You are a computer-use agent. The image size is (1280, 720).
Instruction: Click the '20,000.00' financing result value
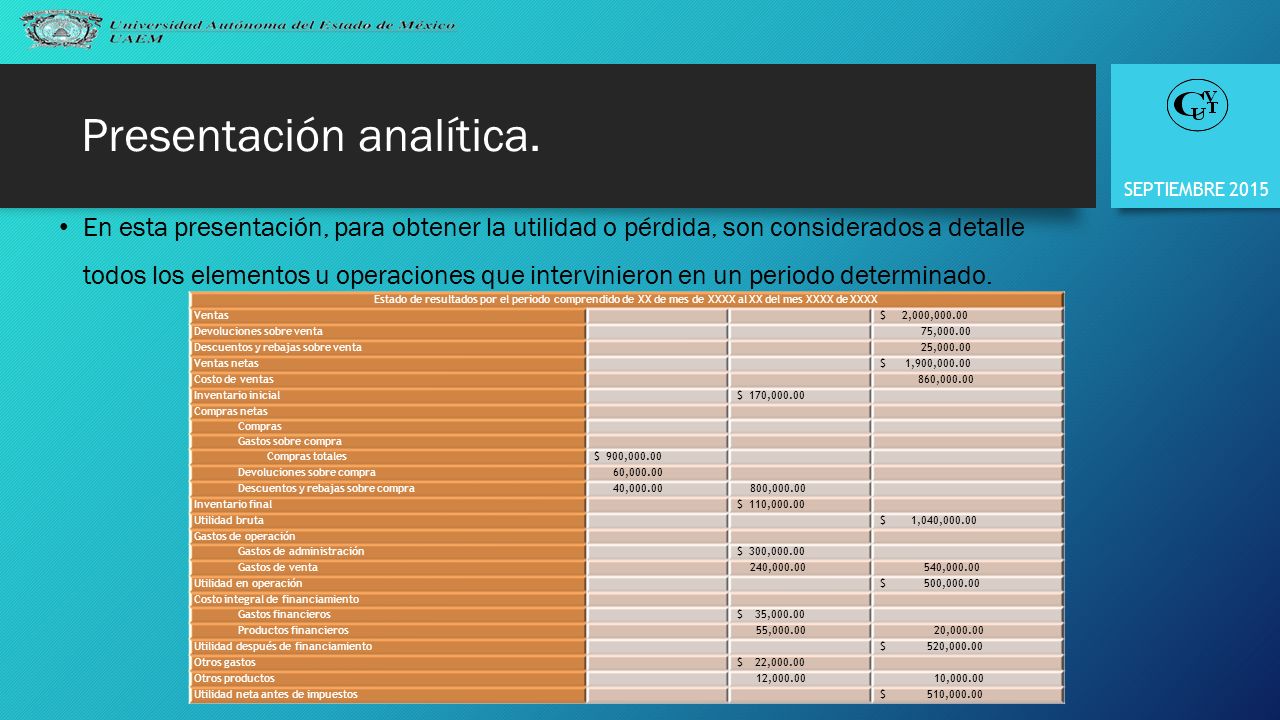click(958, 630)
